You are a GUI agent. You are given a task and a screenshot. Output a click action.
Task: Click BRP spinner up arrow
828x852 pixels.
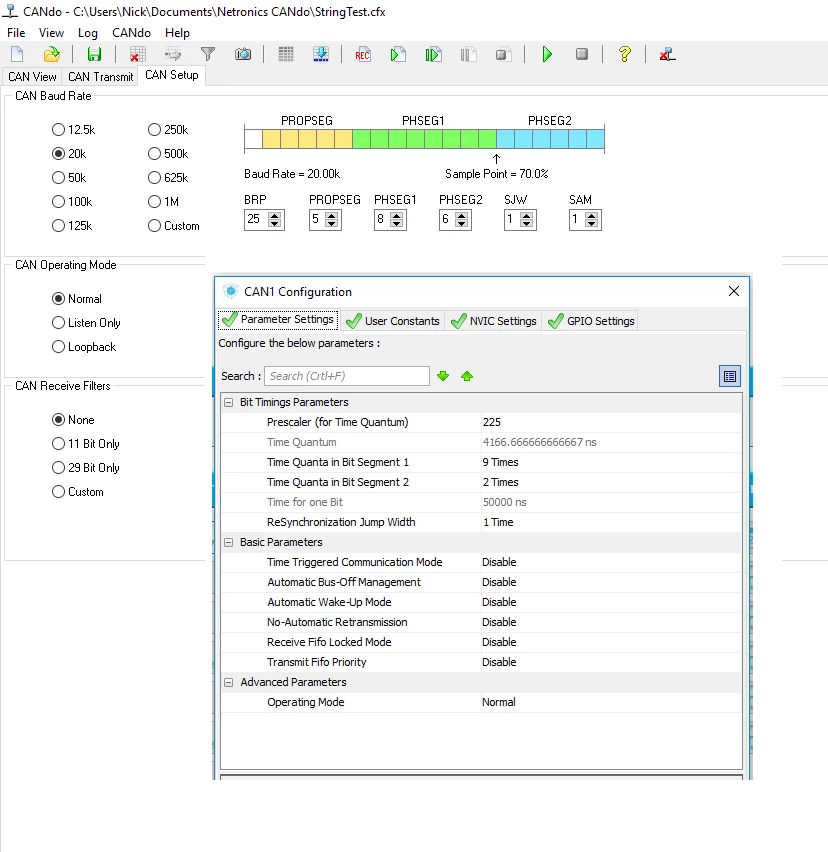pos(275,215)
